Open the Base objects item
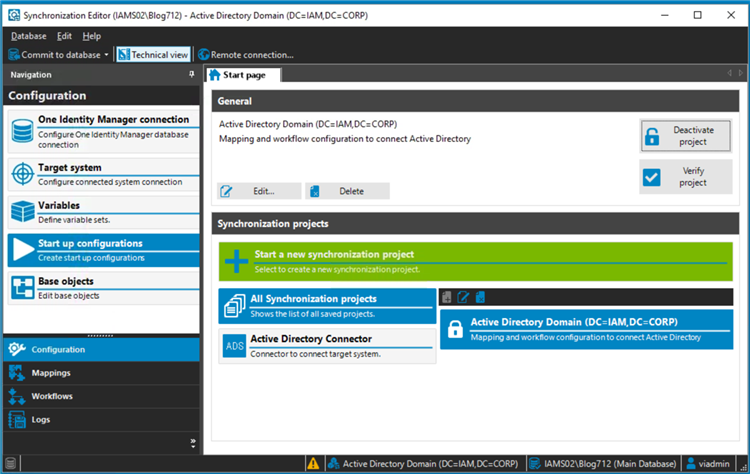The image size is (750, 474). click(x=103, y=288)
